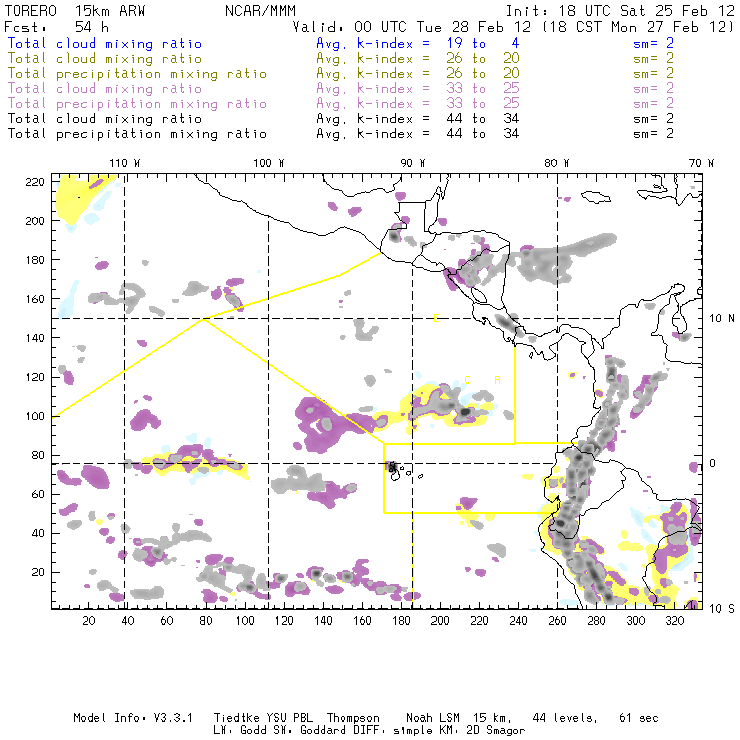The height and width of the screenshot is (740, 740).
Task: Click "Init: 18 UTC Sat 25 Feb 12" text
Action: [x=620, y=11]
